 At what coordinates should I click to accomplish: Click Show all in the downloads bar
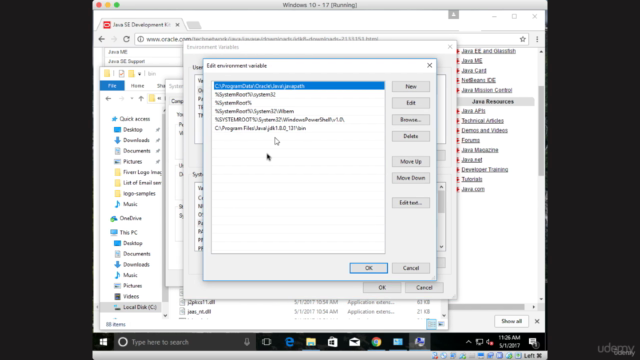coord(511,321)
